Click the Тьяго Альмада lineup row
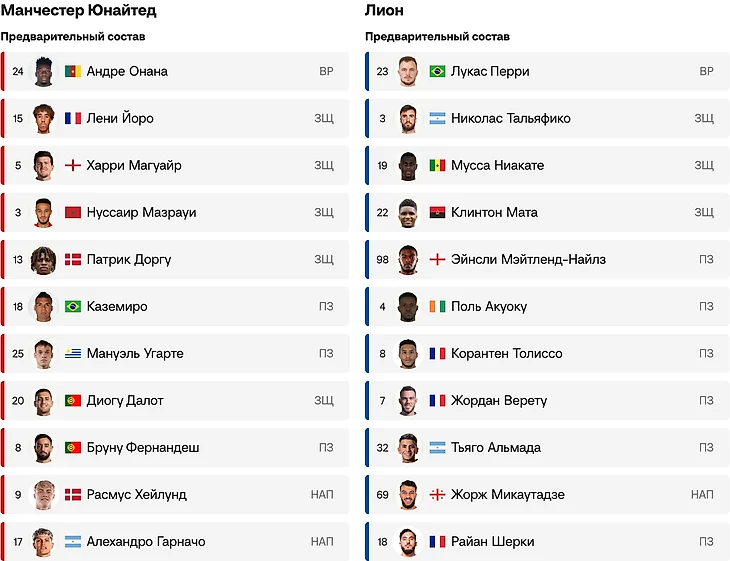Screen dimensions: 730x561 tap(547, 448)
